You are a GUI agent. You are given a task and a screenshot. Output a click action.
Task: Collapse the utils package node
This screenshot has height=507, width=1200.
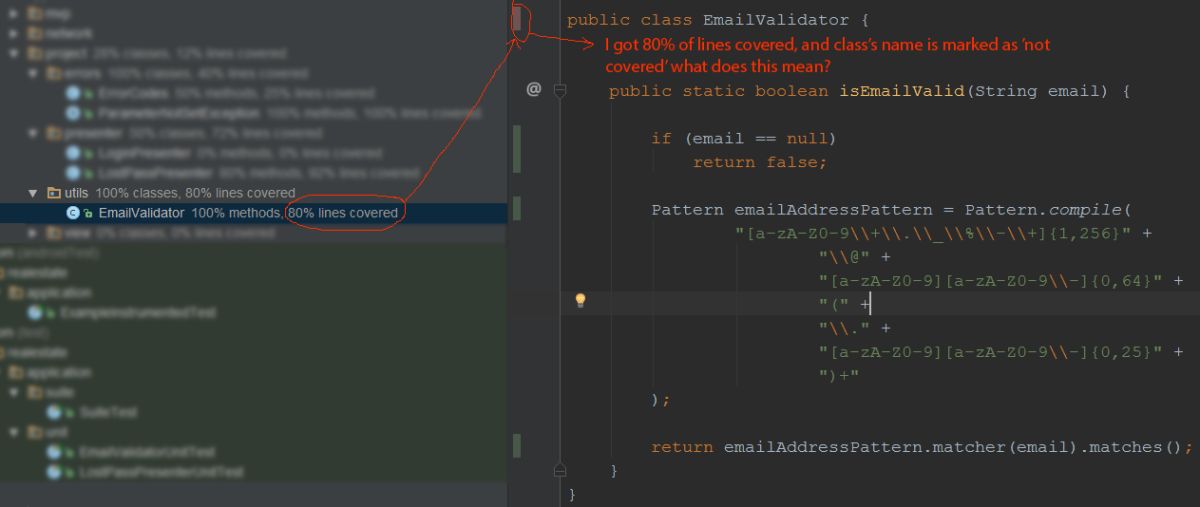click(33, 193)
